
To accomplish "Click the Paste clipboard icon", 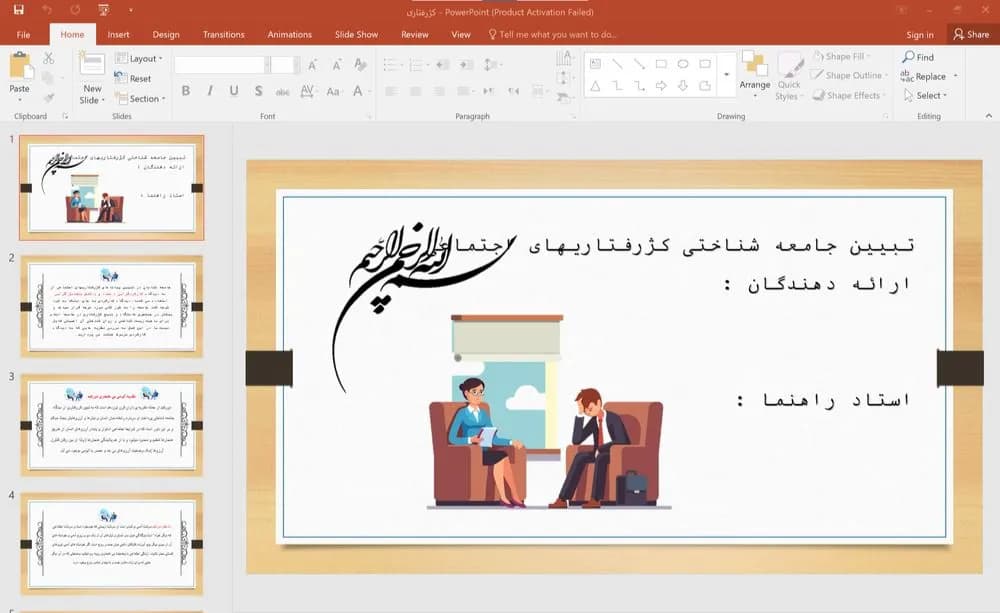I will click(20, 66).
